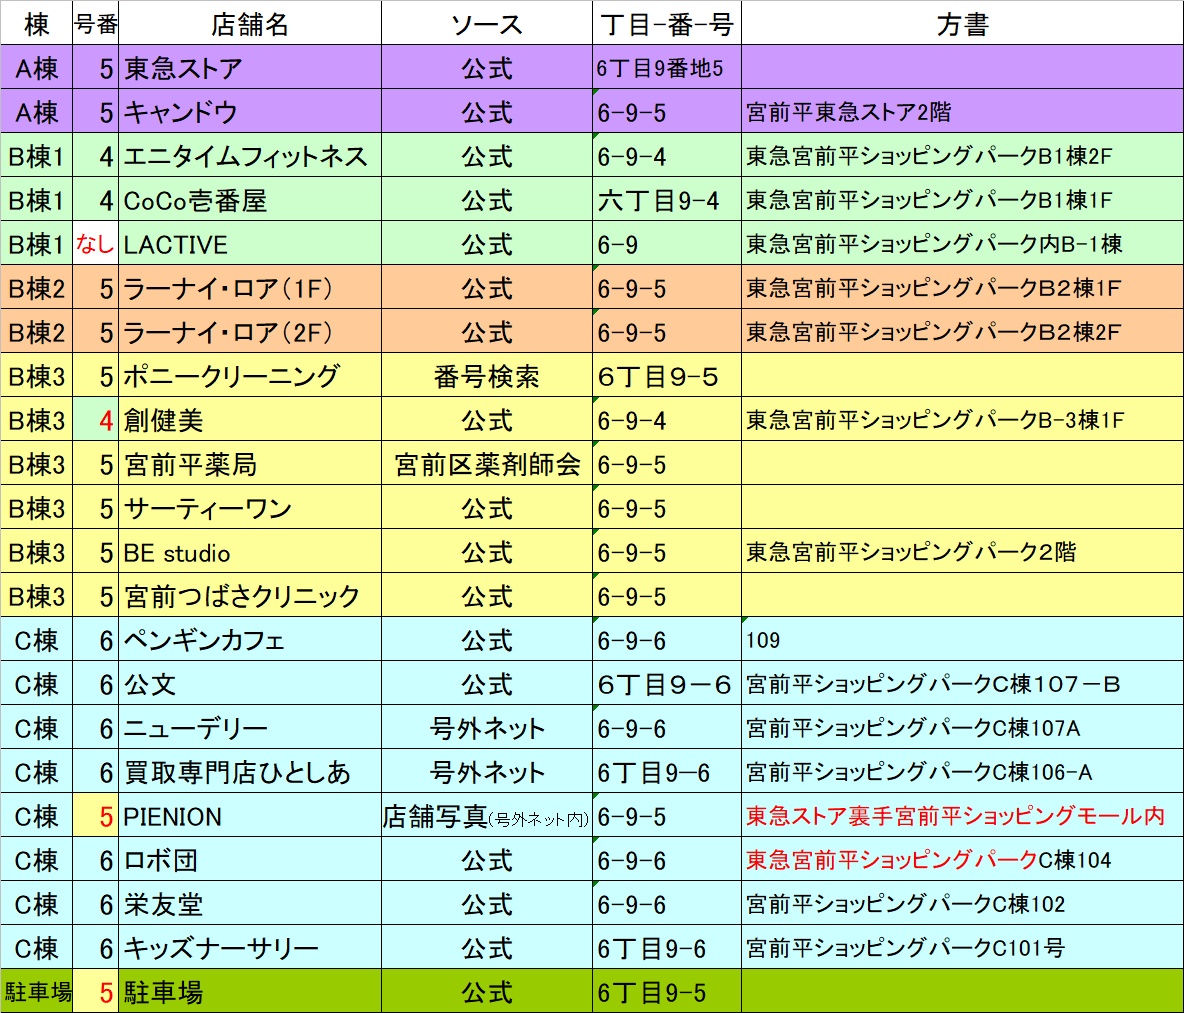The width and height of the screenshot is (1184, 1013).
Task: Select the 東急ストア store name cell
Action: (250, 67)
